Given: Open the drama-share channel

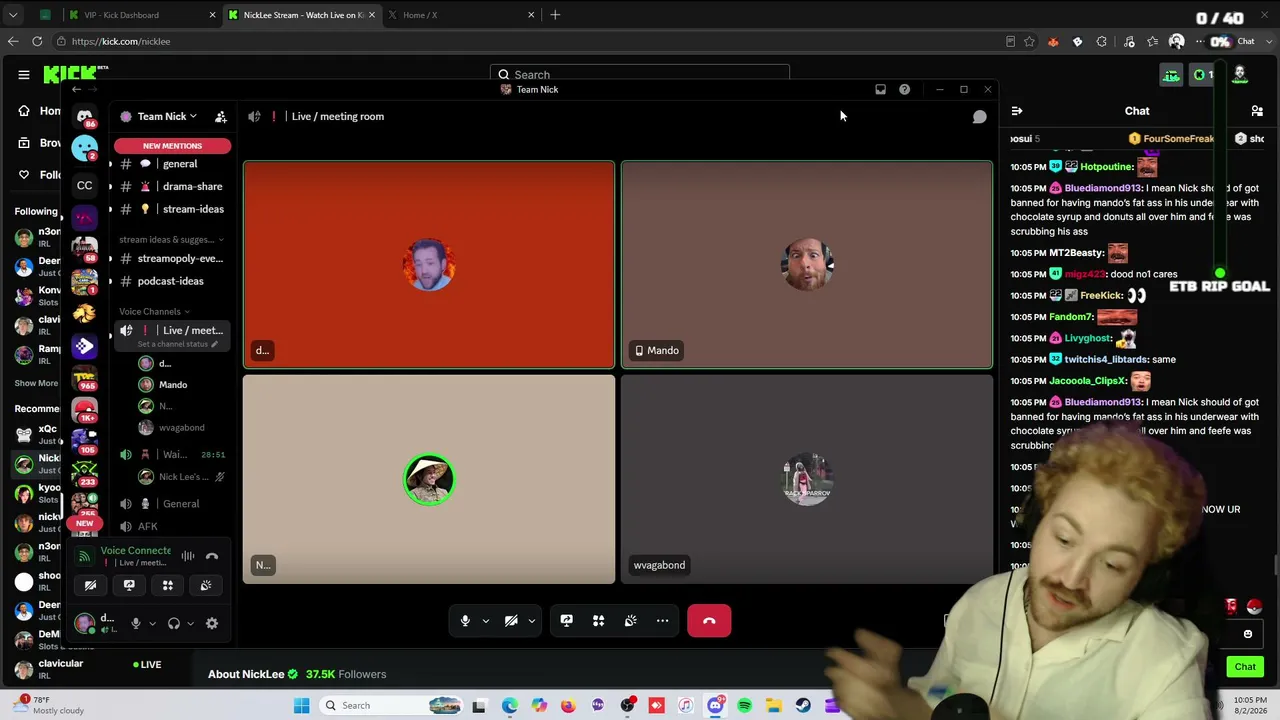Looking at the screenshot, I should tap(172, 187).
